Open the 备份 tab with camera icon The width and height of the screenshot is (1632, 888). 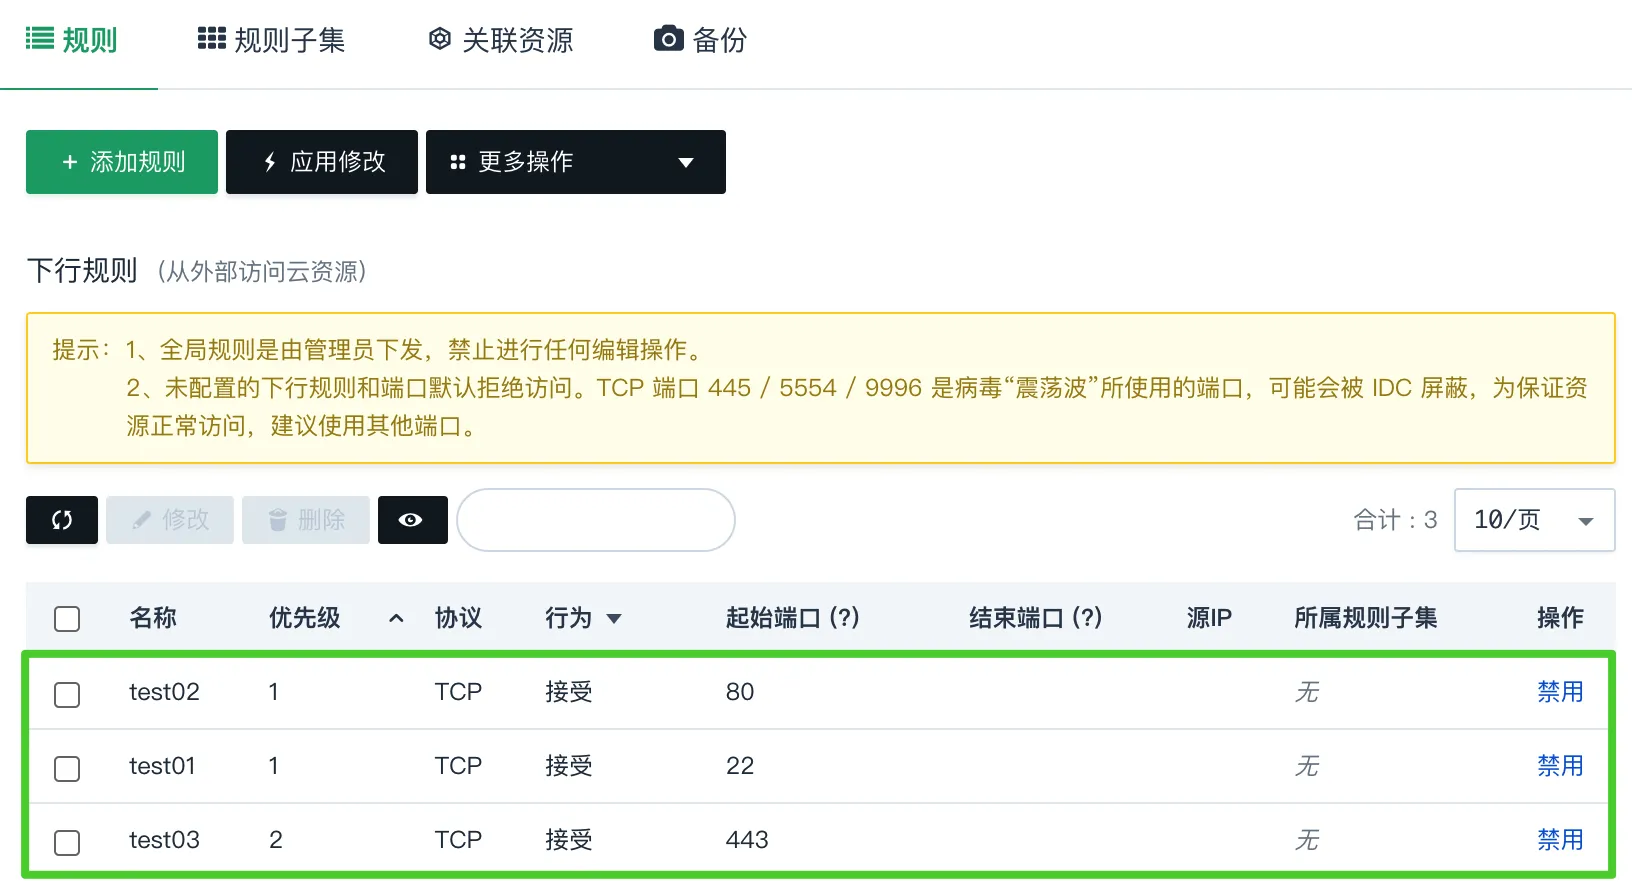[700, 40]
